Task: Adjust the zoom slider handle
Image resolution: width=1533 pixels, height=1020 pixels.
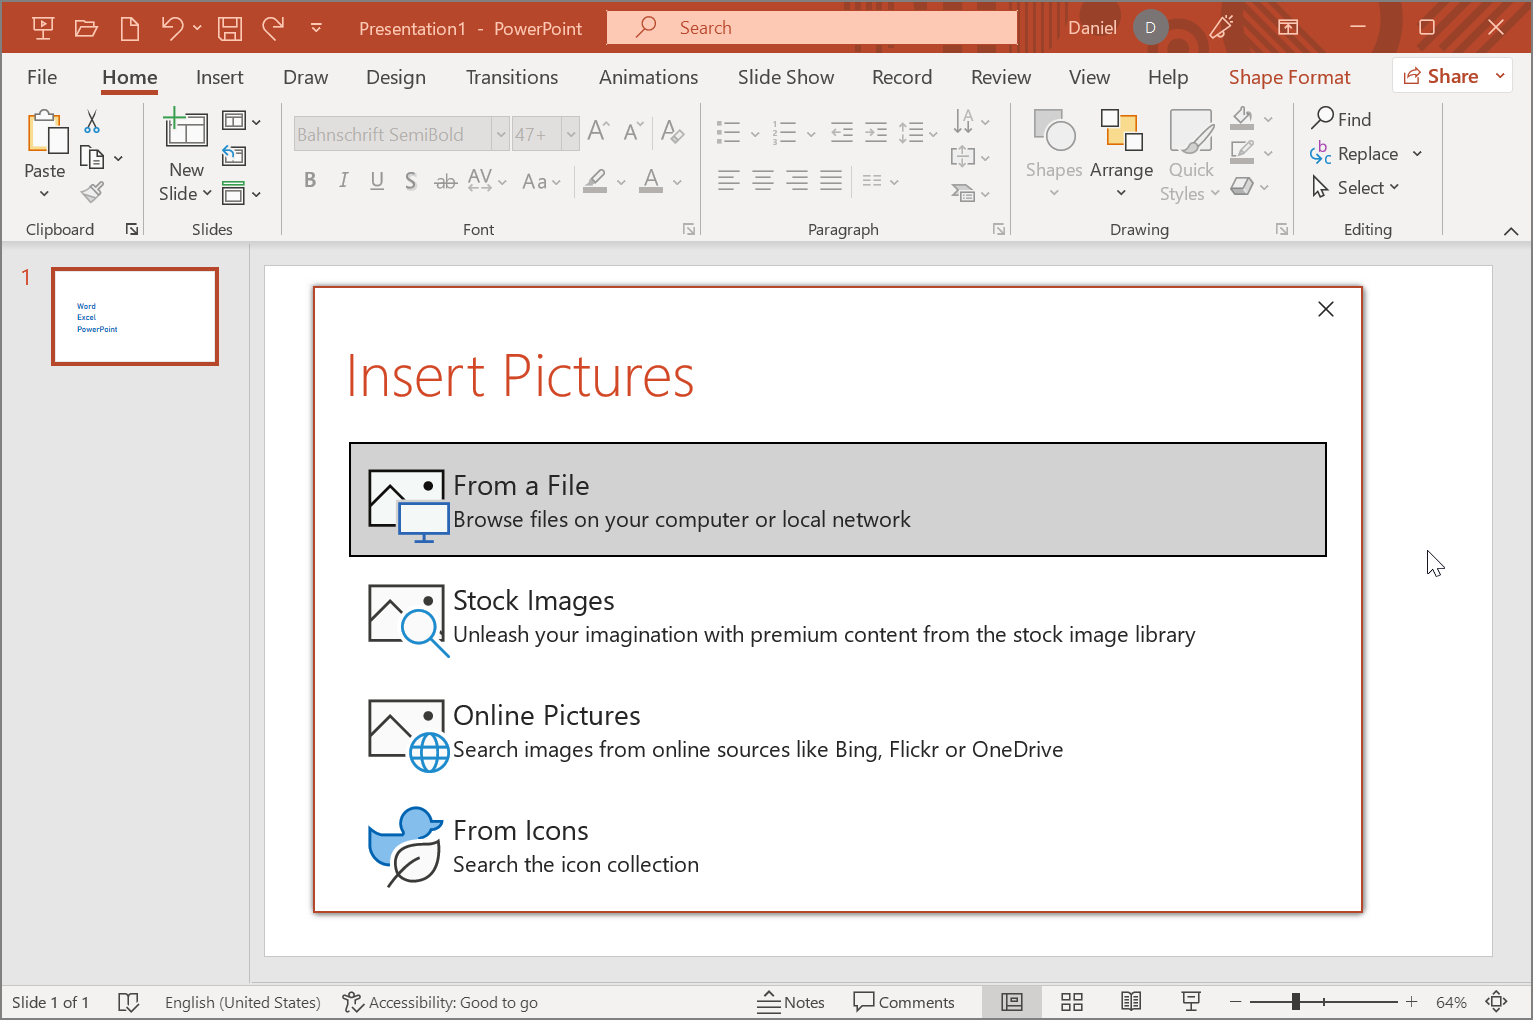Action: point(1295,1002)
